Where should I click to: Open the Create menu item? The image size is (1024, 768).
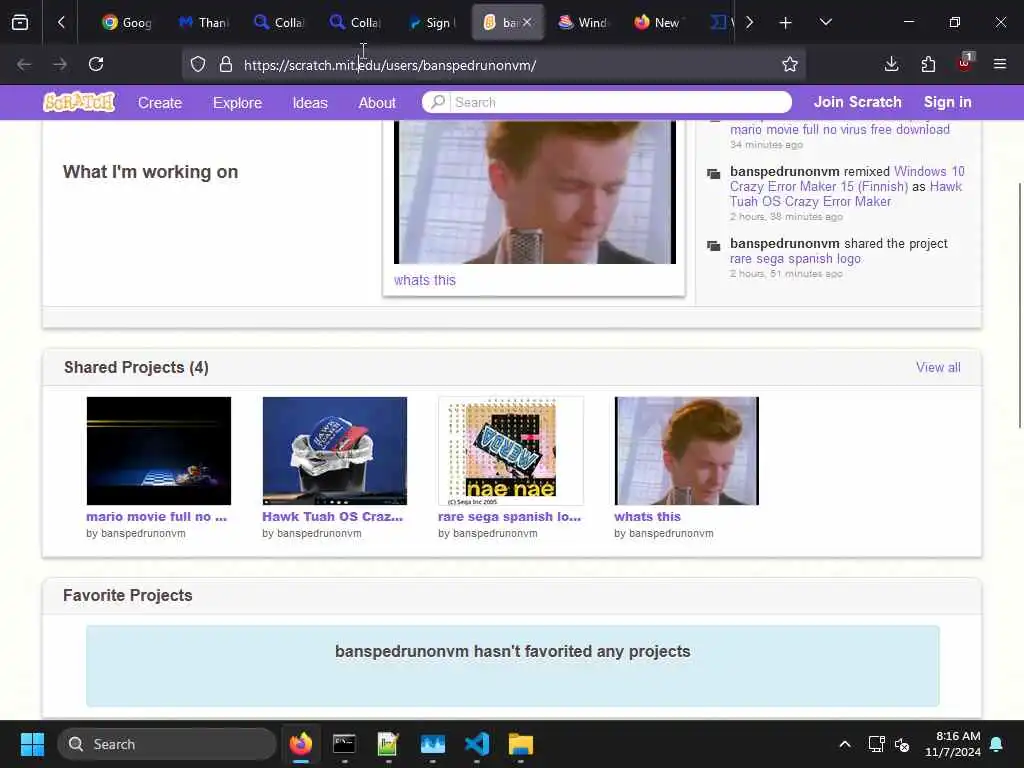point(160,103)
